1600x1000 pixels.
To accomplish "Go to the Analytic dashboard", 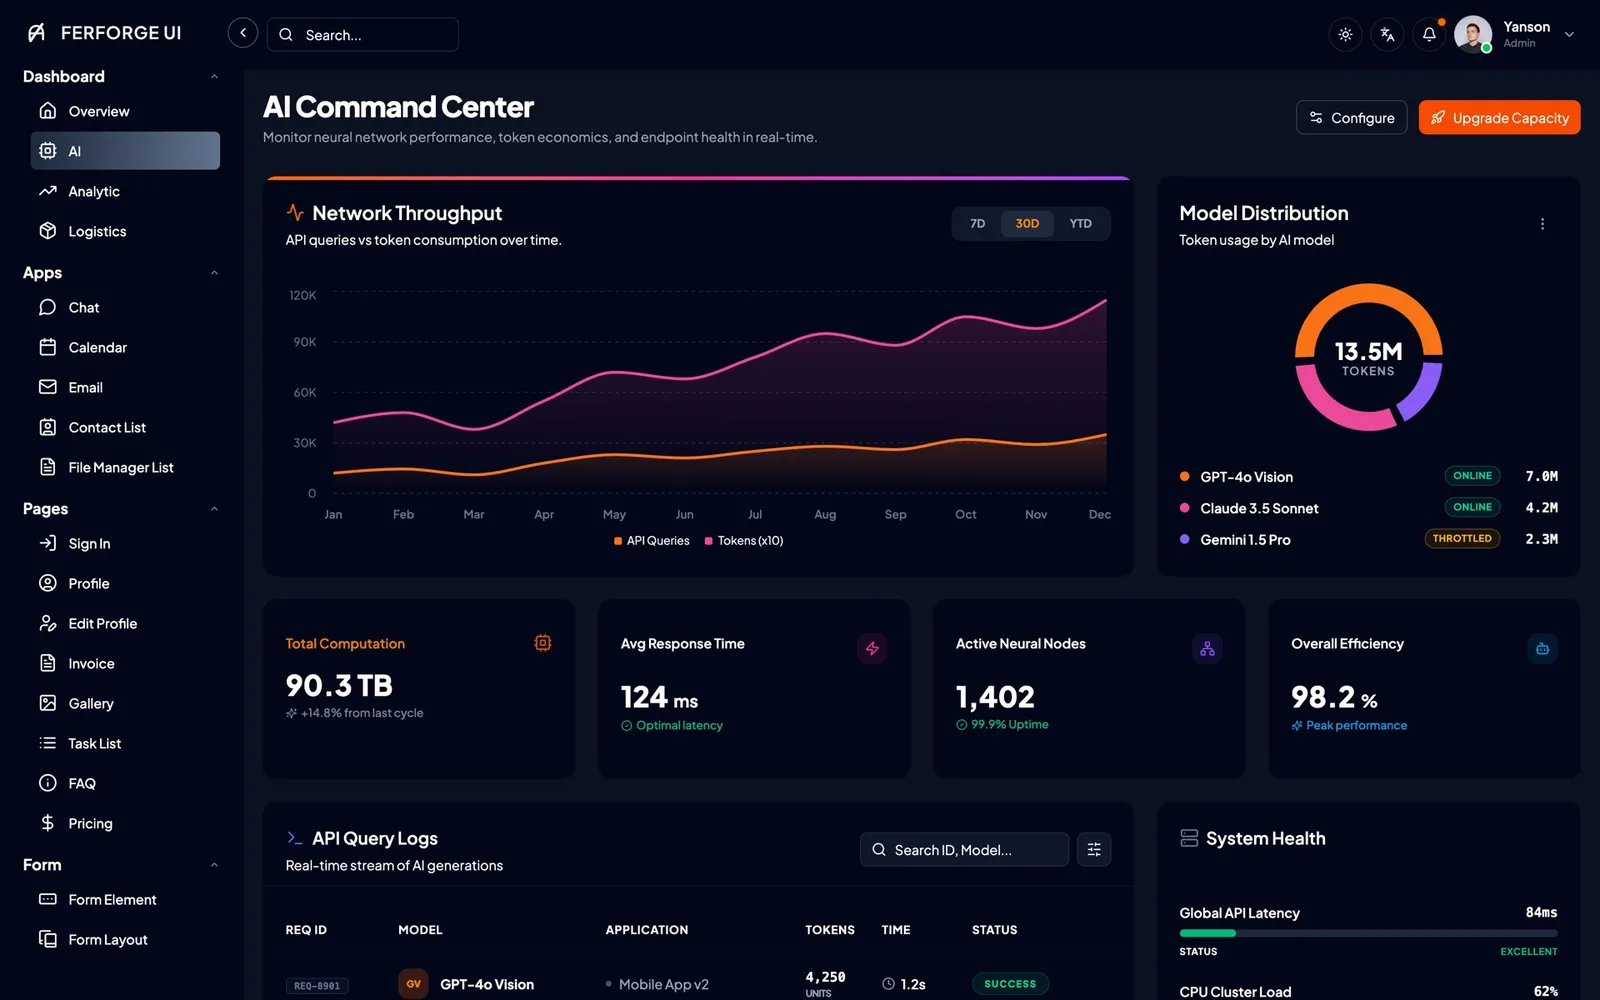I will click(x=125, y=191).
